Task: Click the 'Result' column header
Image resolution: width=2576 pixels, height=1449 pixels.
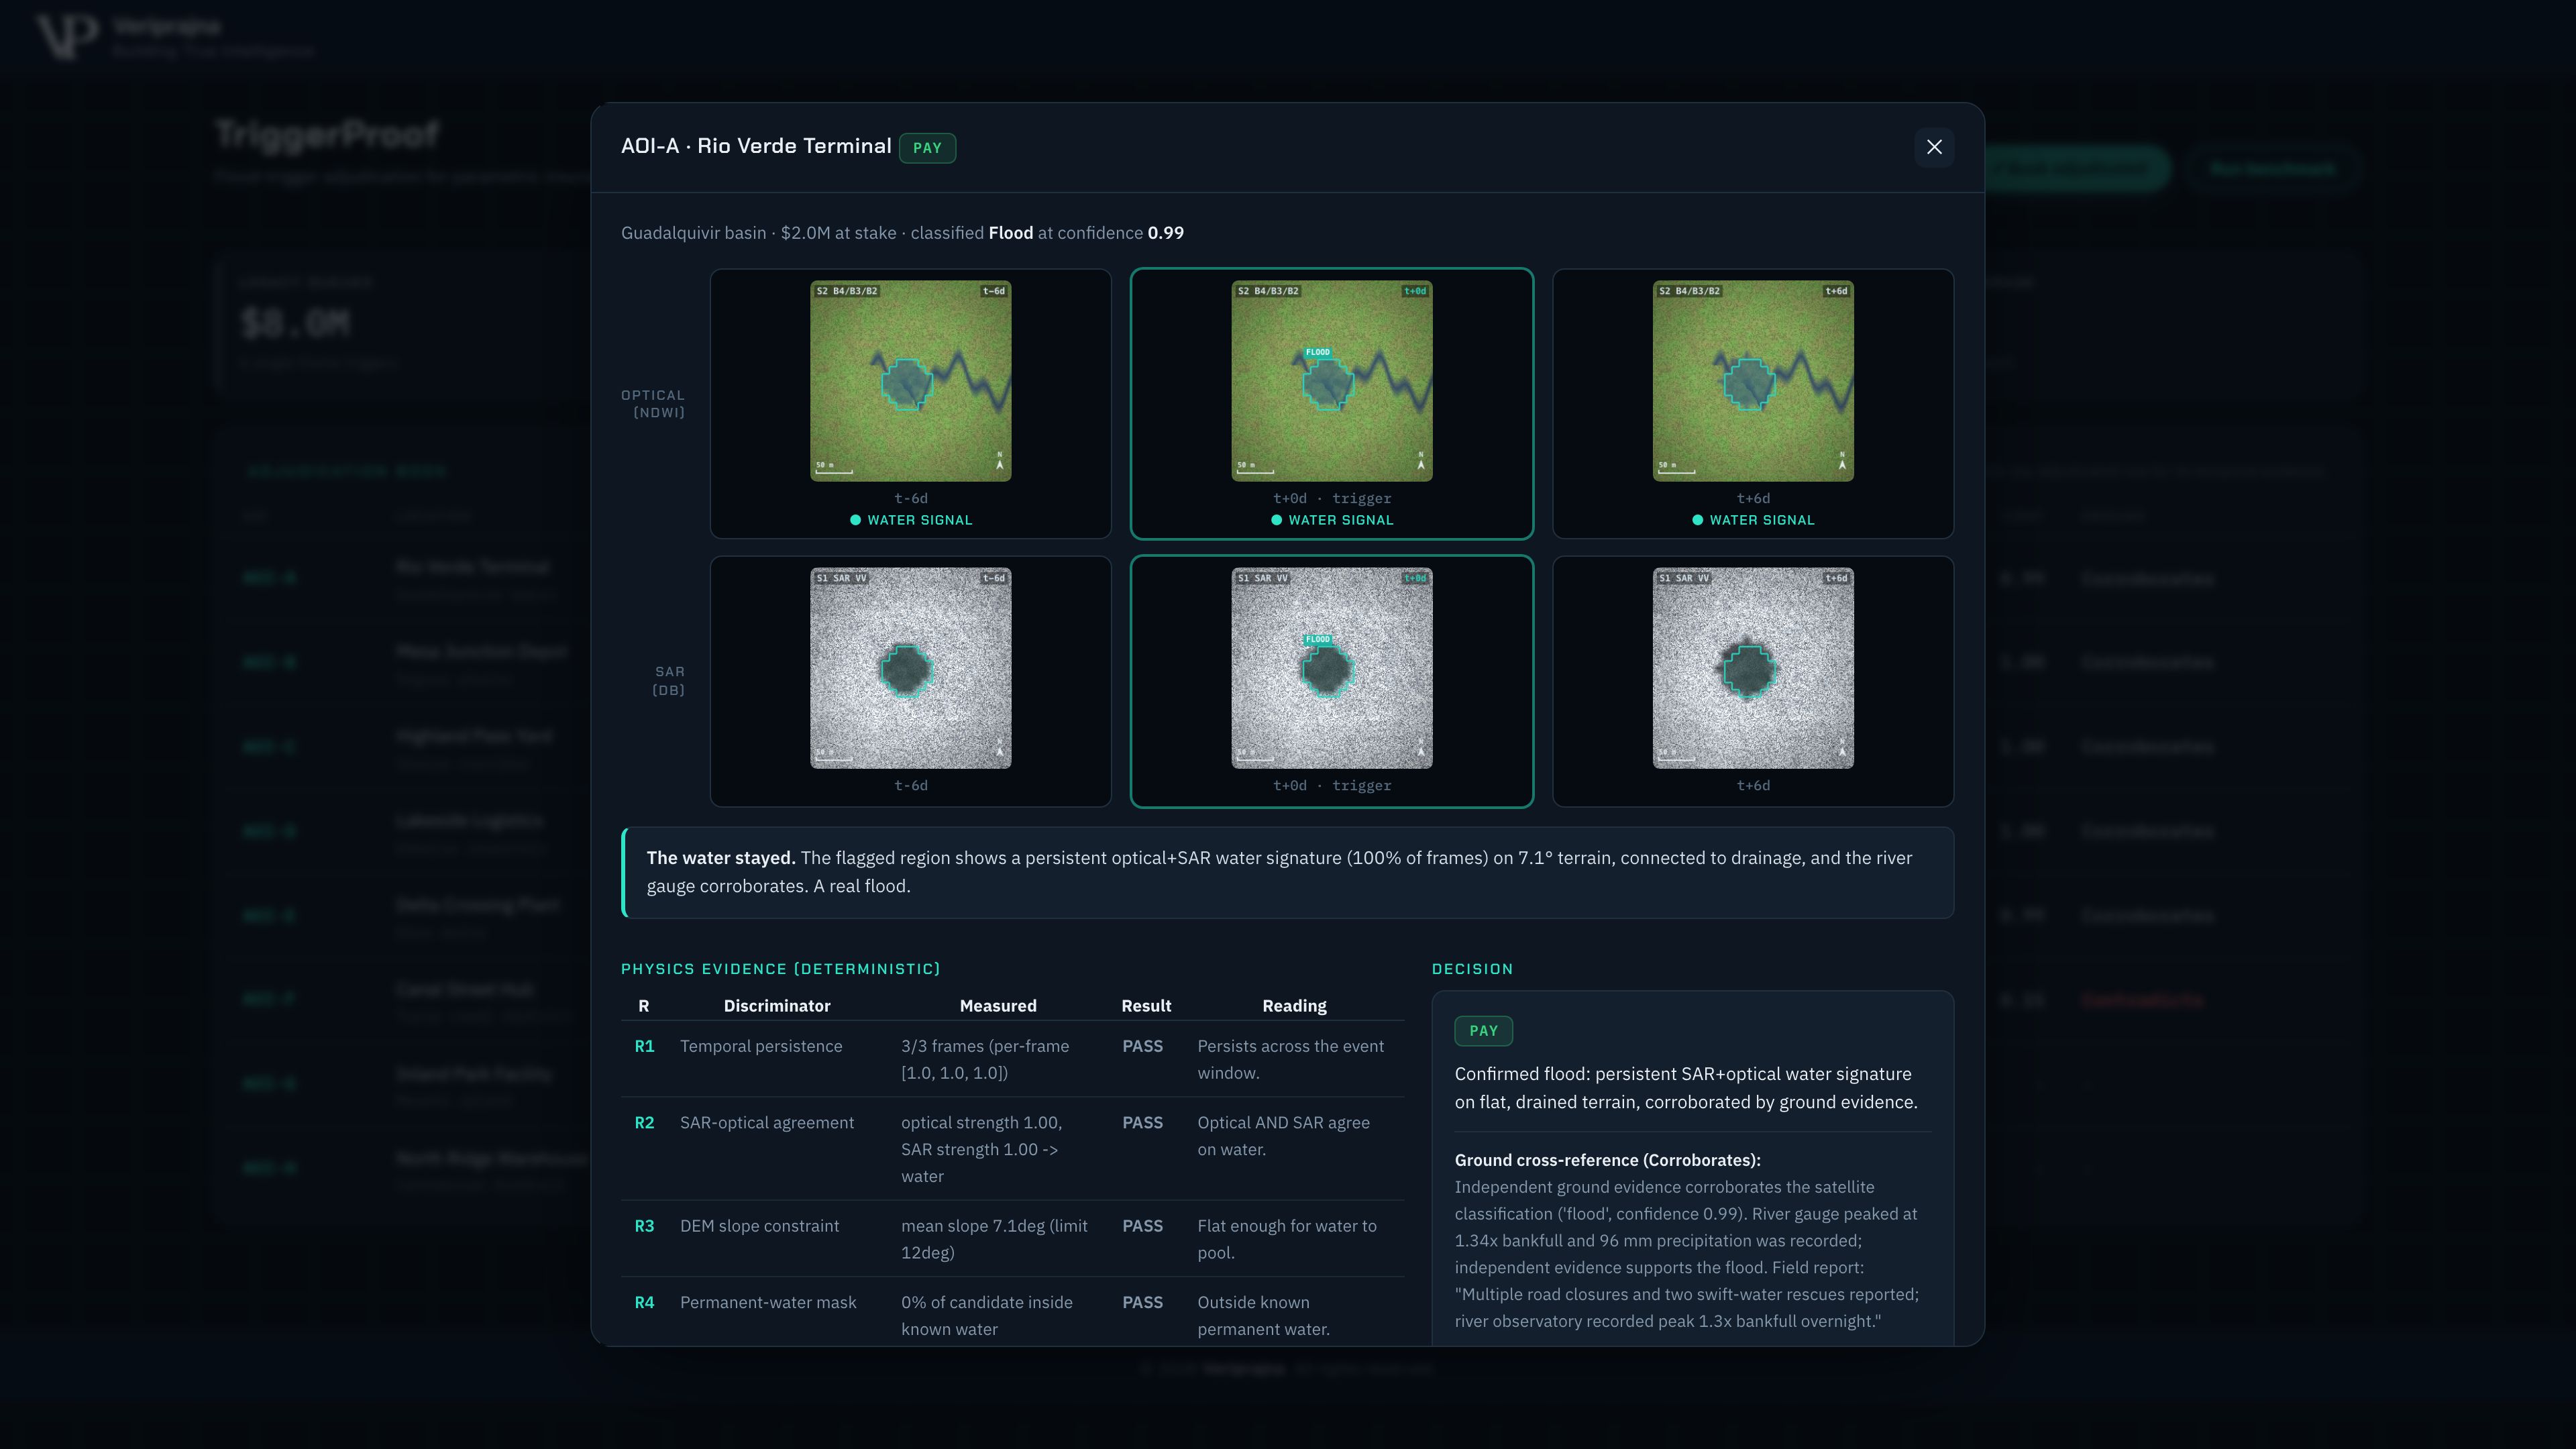Action: click(1146, 1006)
